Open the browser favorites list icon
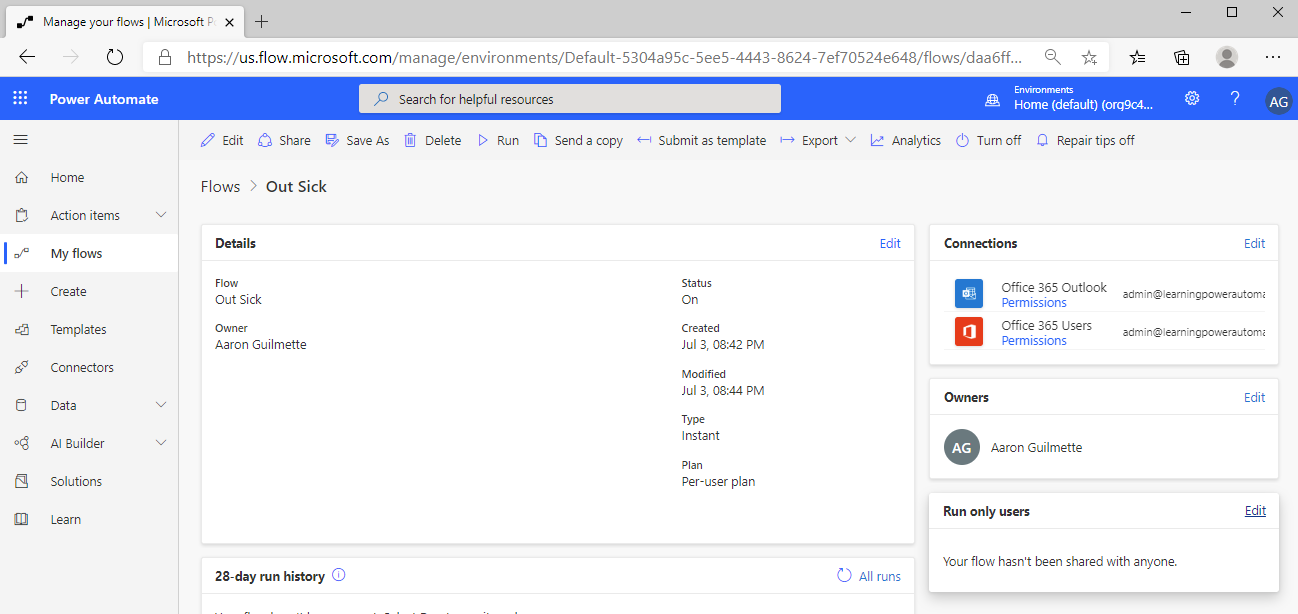This screenshot has width=1298, height=614. tap(1138, 57)
